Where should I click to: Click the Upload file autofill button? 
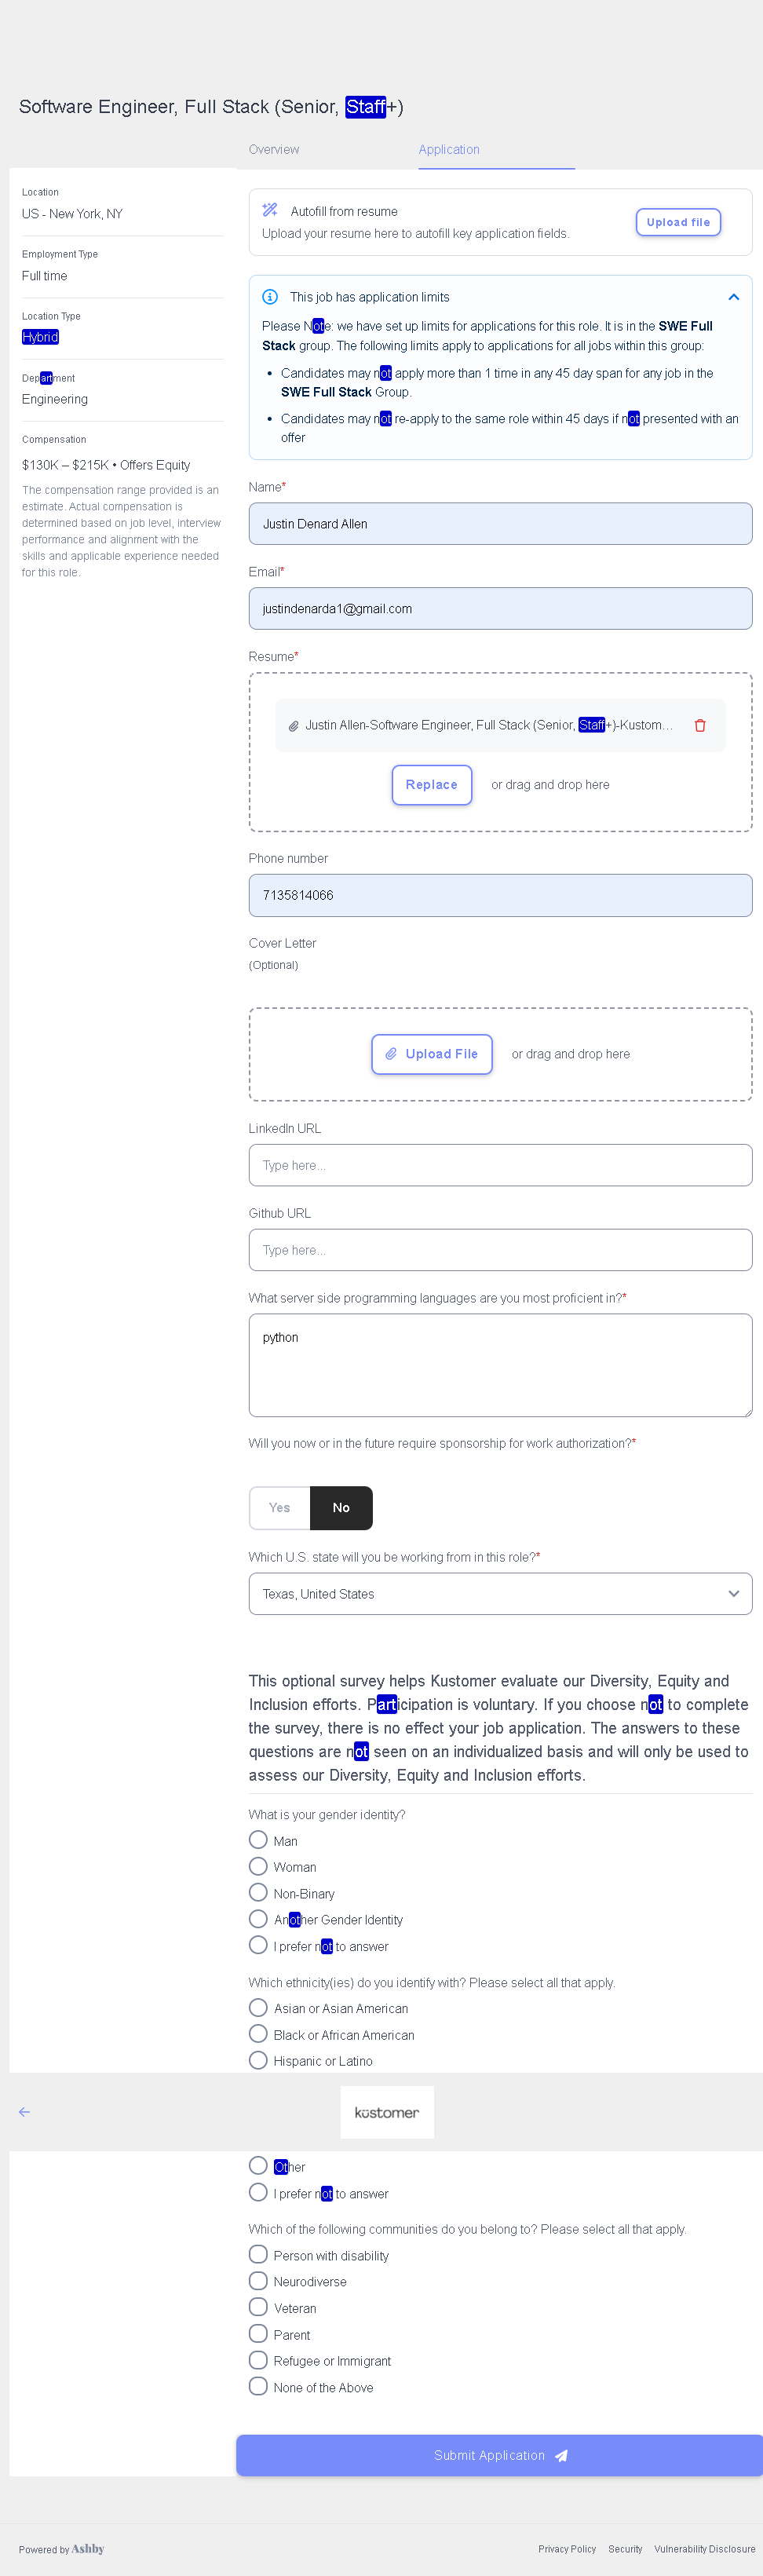coord(678,222)
